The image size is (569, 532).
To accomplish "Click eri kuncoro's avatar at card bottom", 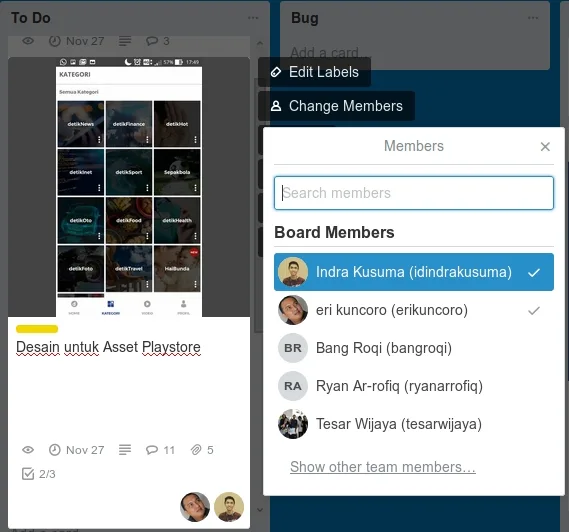I will (x=195, y=507).
